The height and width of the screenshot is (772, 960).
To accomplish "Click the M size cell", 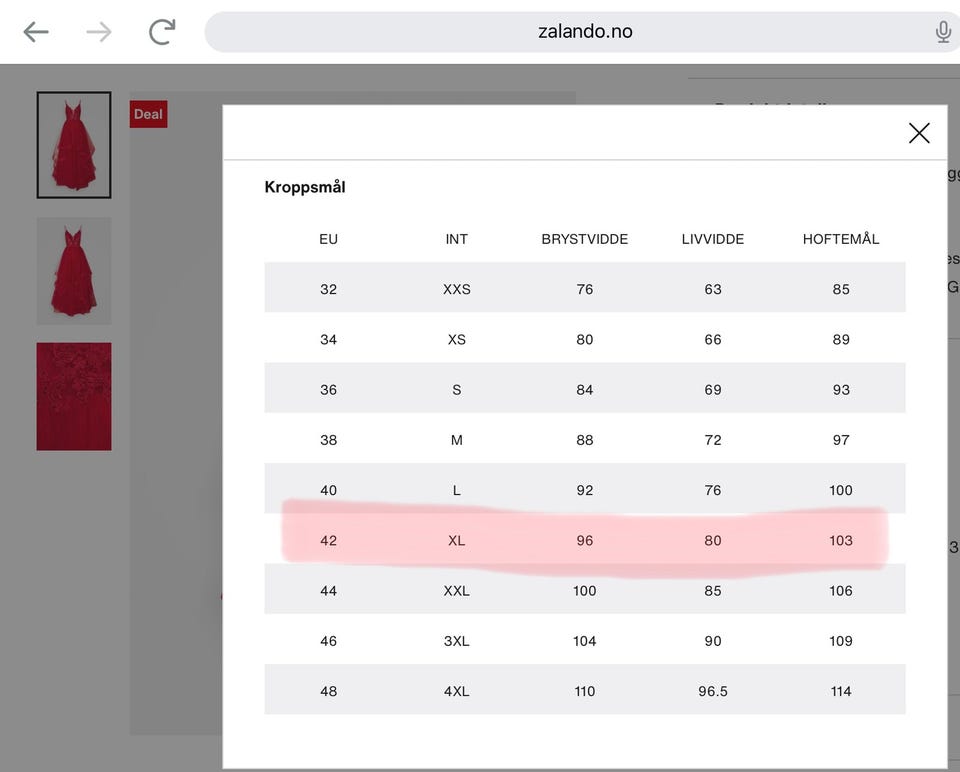I will pos(457,440).
